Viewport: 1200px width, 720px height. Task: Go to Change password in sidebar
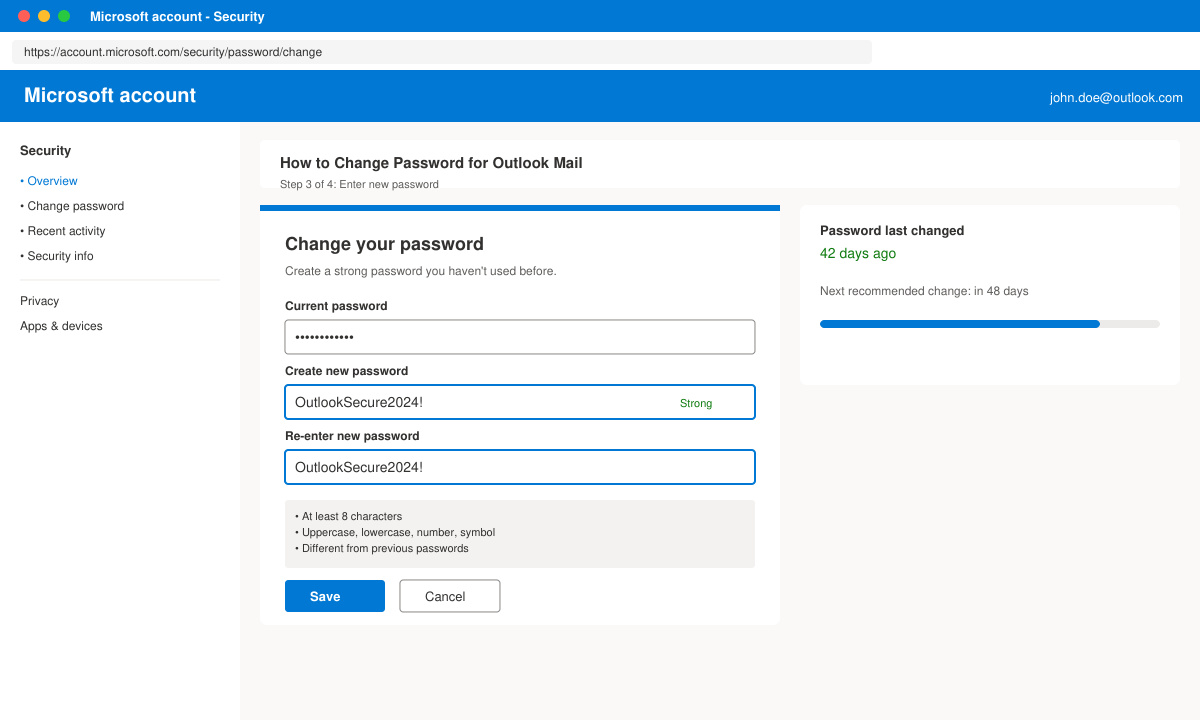[72, 206]
